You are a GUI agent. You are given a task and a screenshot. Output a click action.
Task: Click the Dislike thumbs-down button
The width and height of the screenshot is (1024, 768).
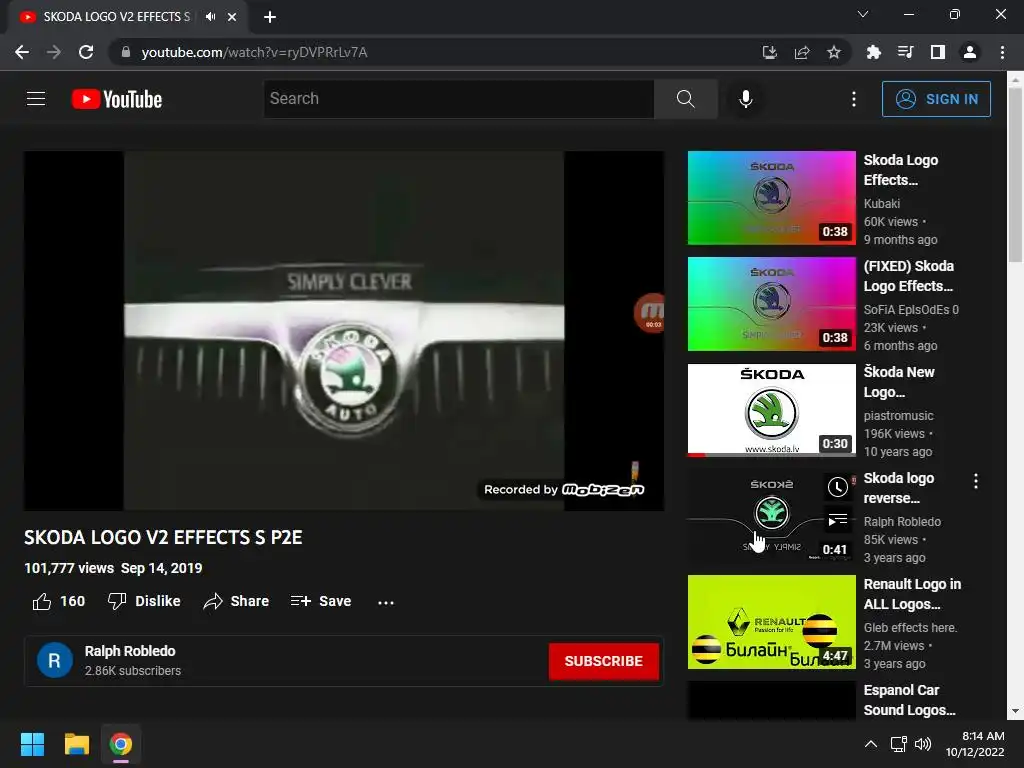click(144, 601)
